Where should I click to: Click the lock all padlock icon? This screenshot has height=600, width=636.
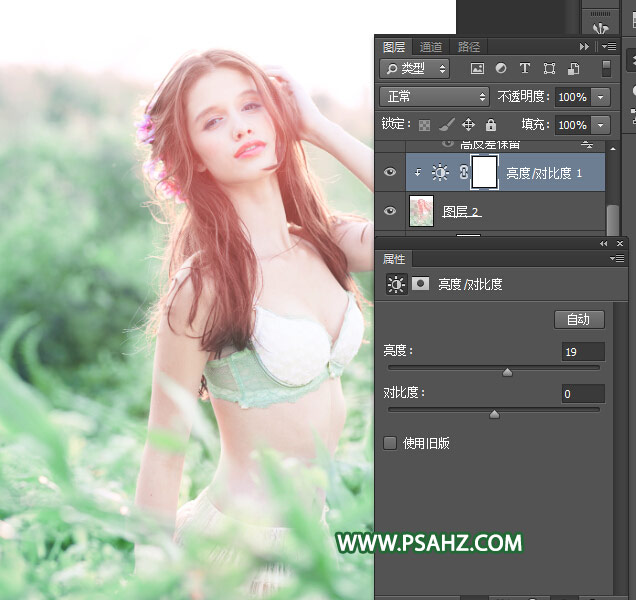[x=491, y=125]
